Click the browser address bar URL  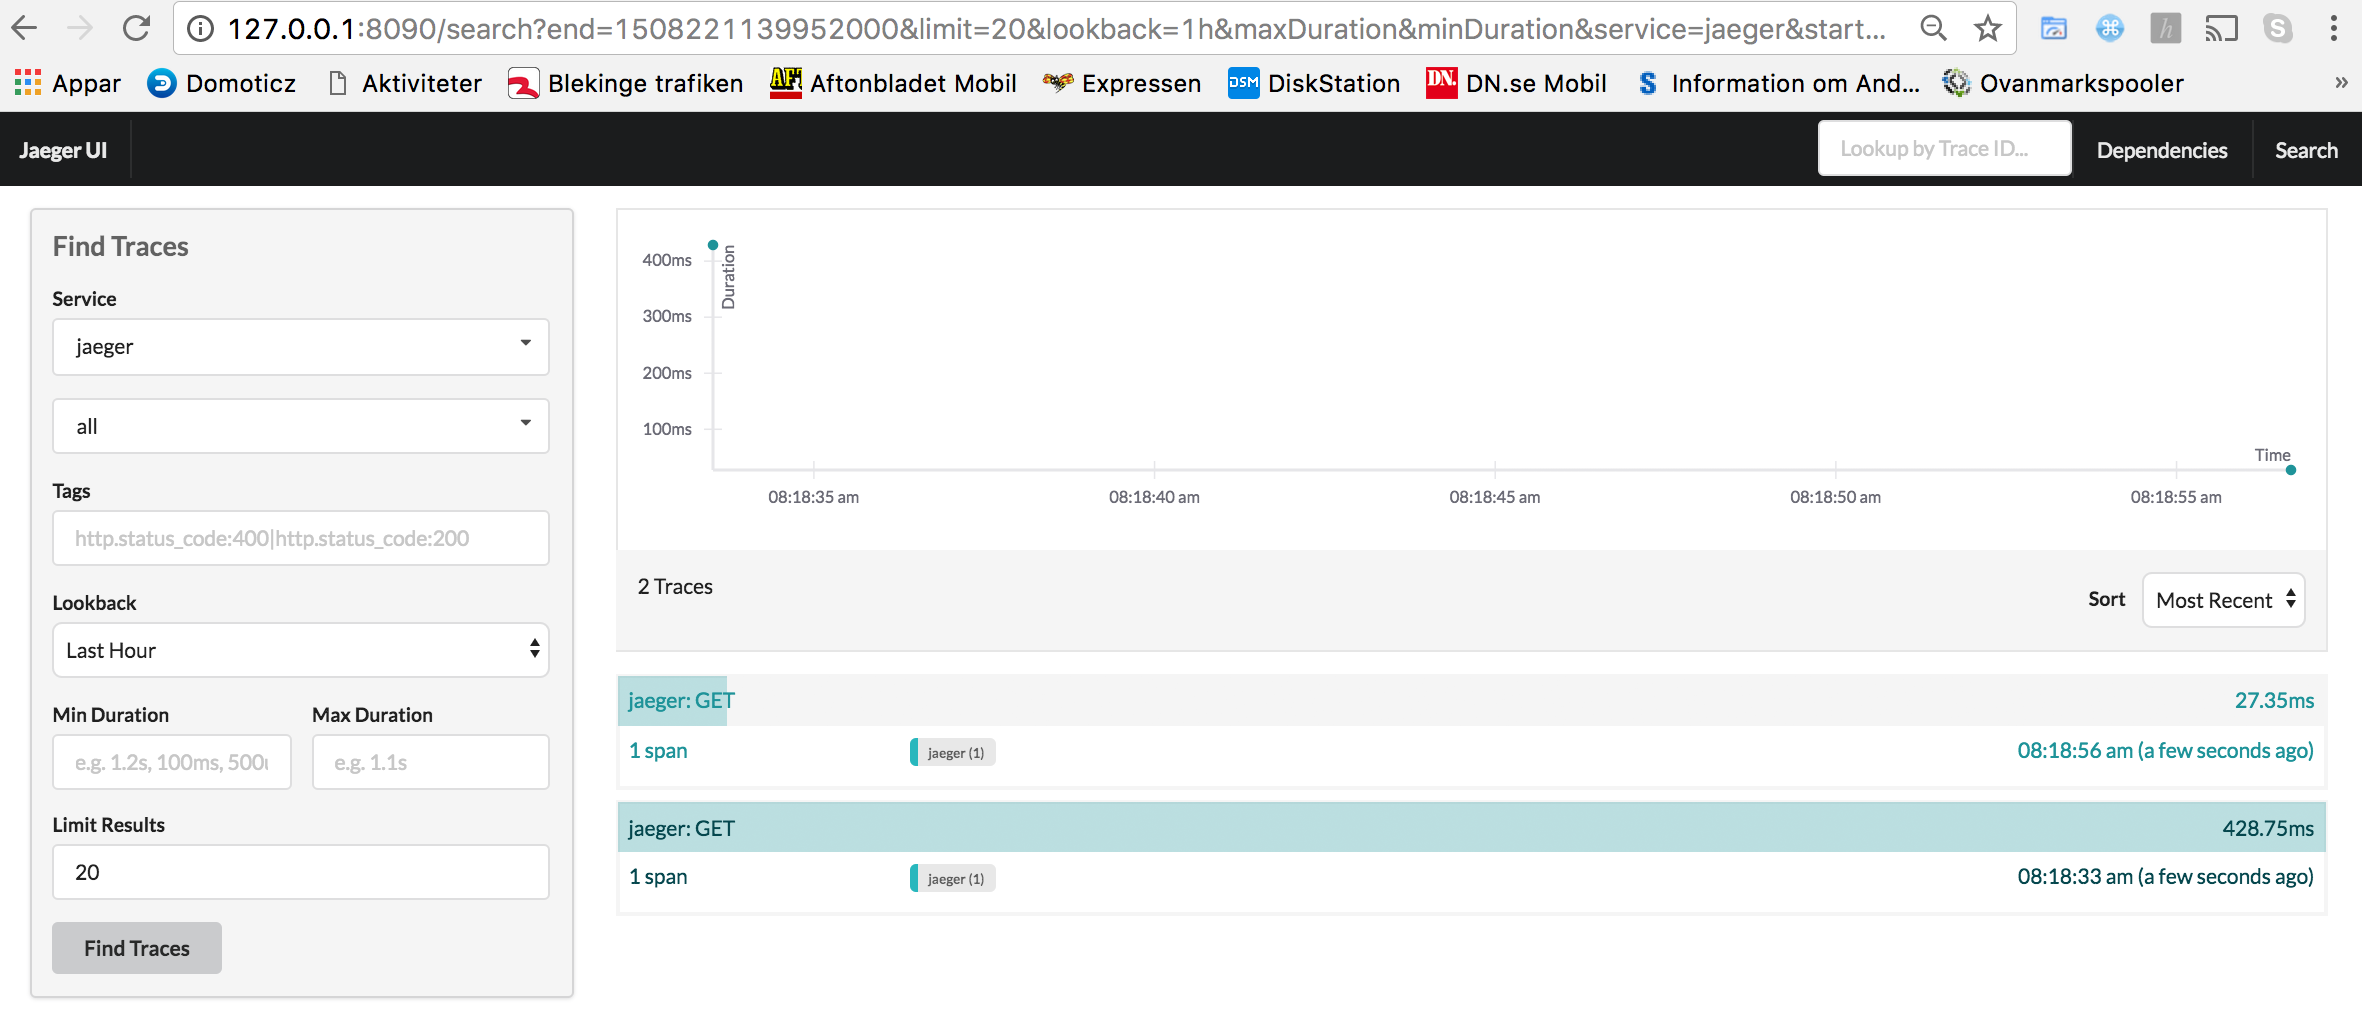(x=1056, y=29)
